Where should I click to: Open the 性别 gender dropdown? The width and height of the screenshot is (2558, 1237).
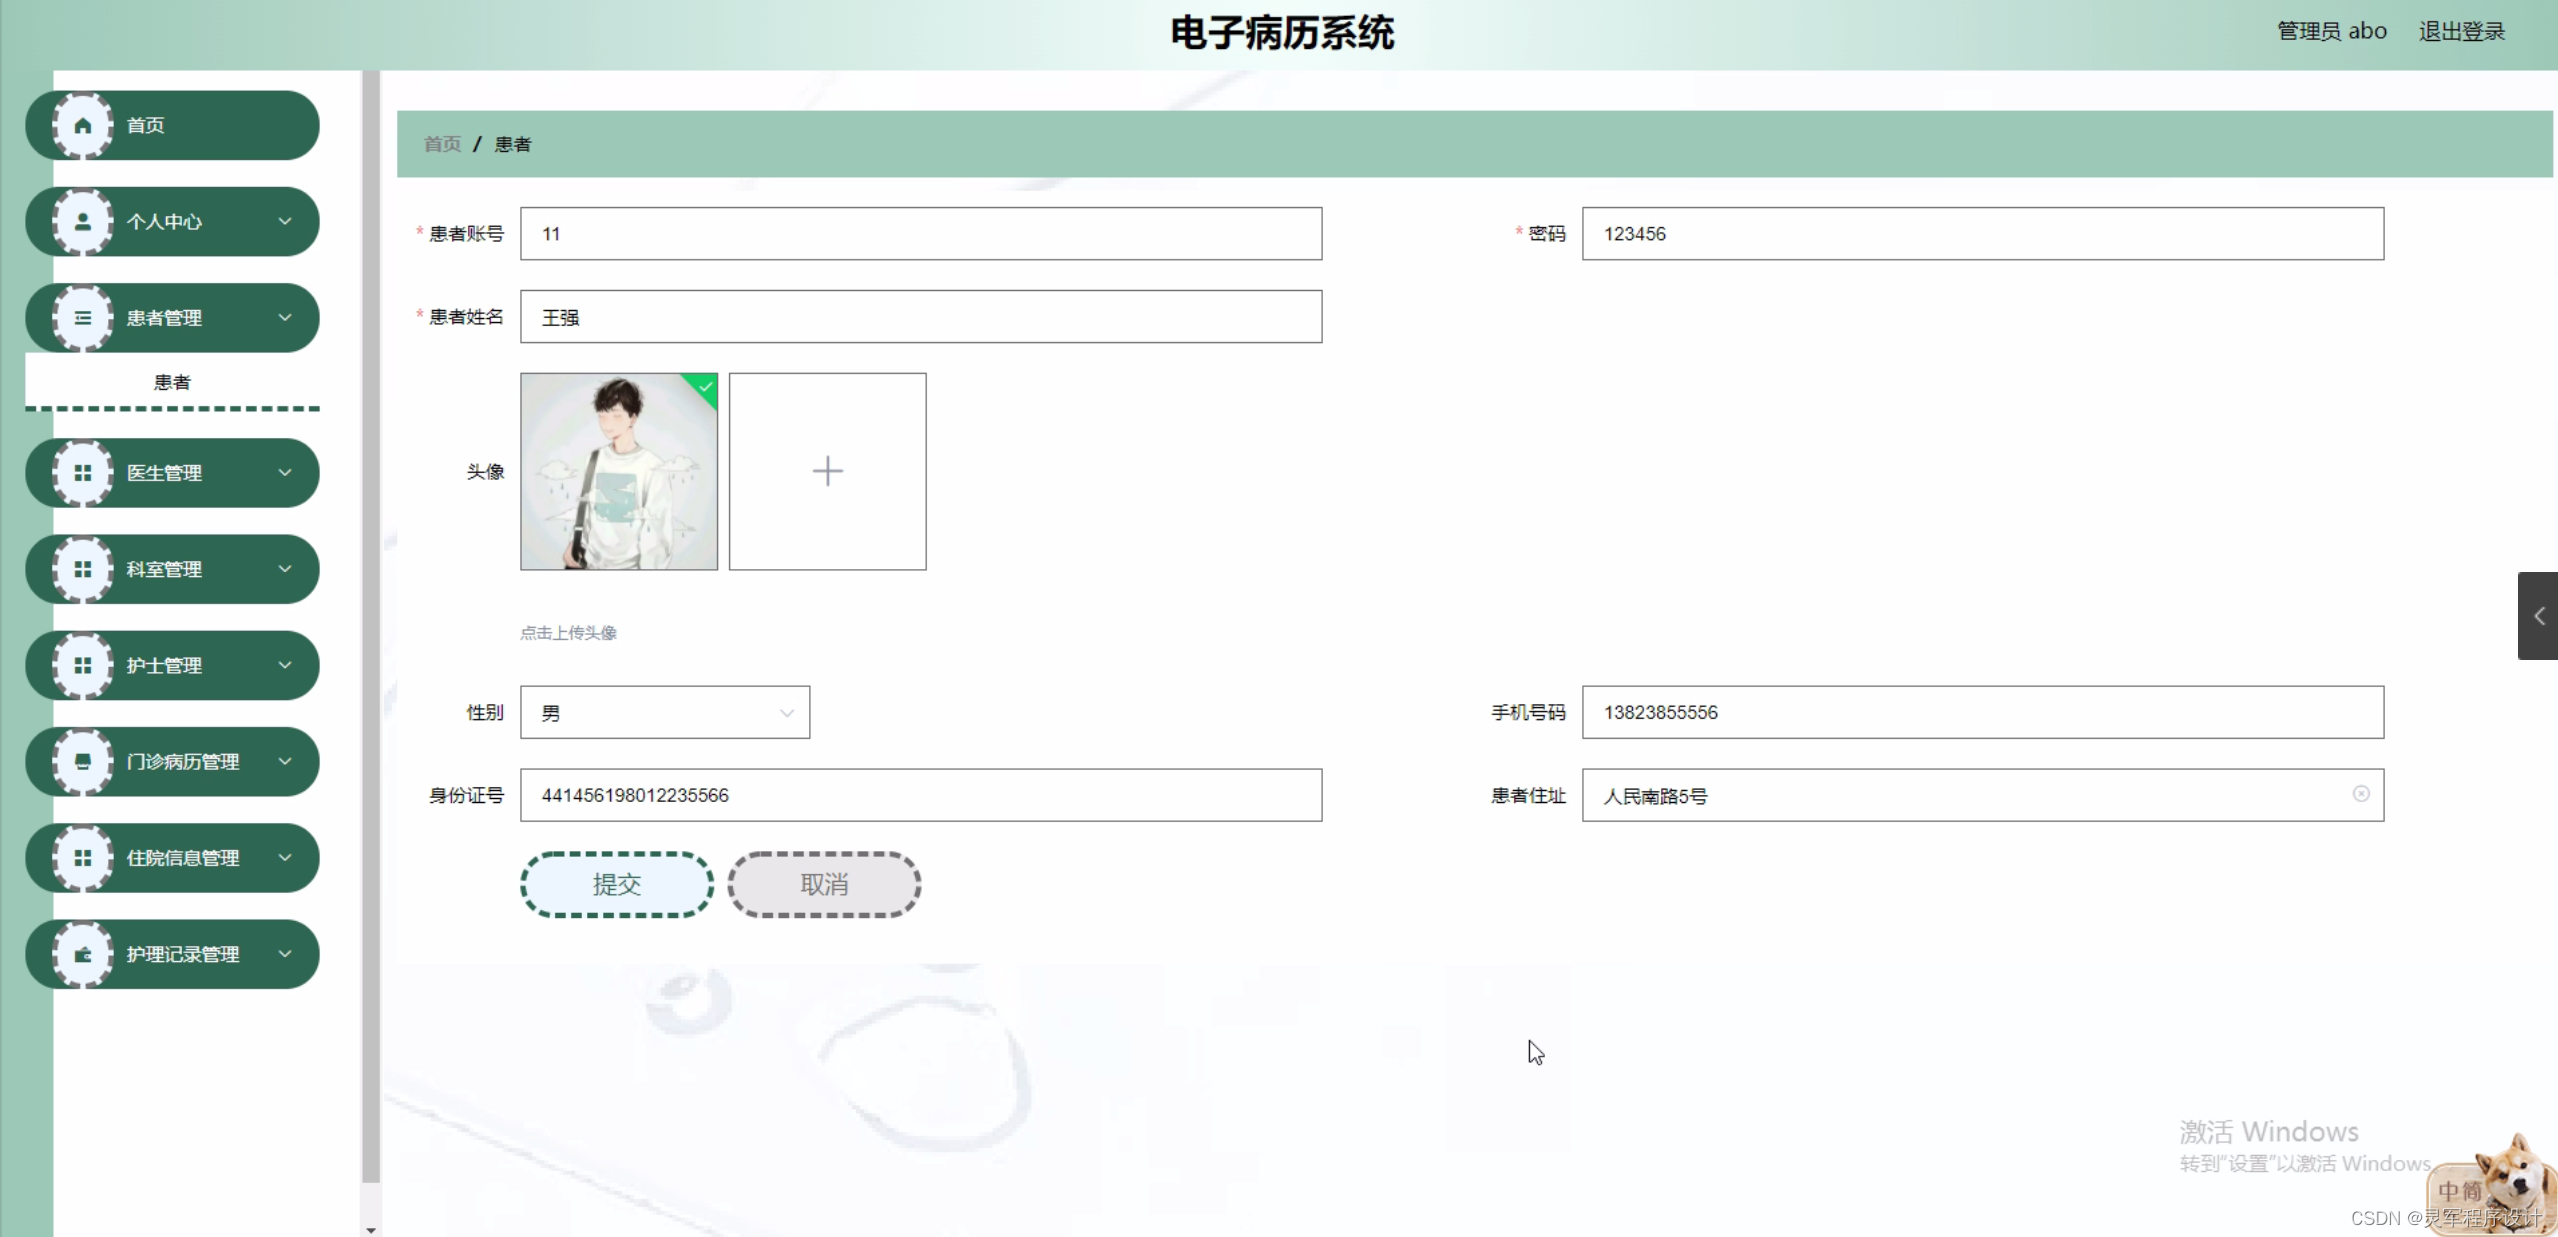pyautogui.click(x=665, y=713)
